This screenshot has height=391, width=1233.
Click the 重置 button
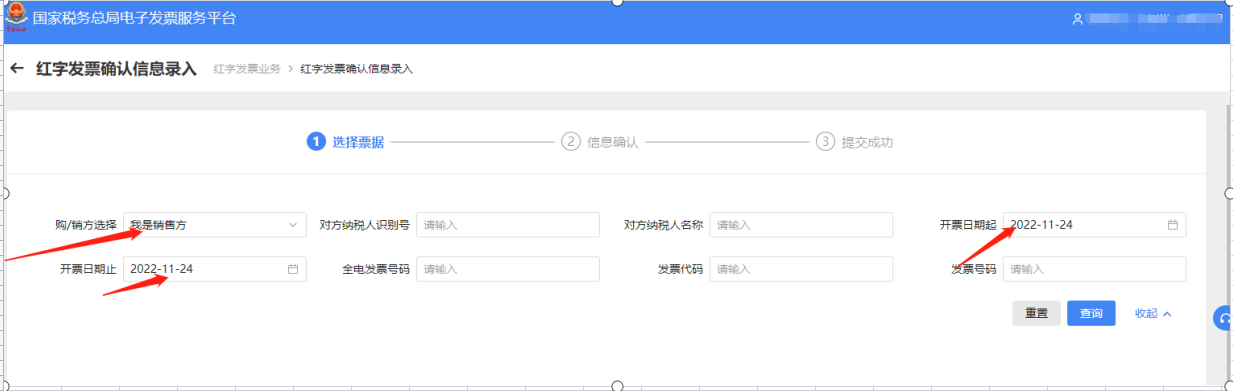[x=1036, y=313]
